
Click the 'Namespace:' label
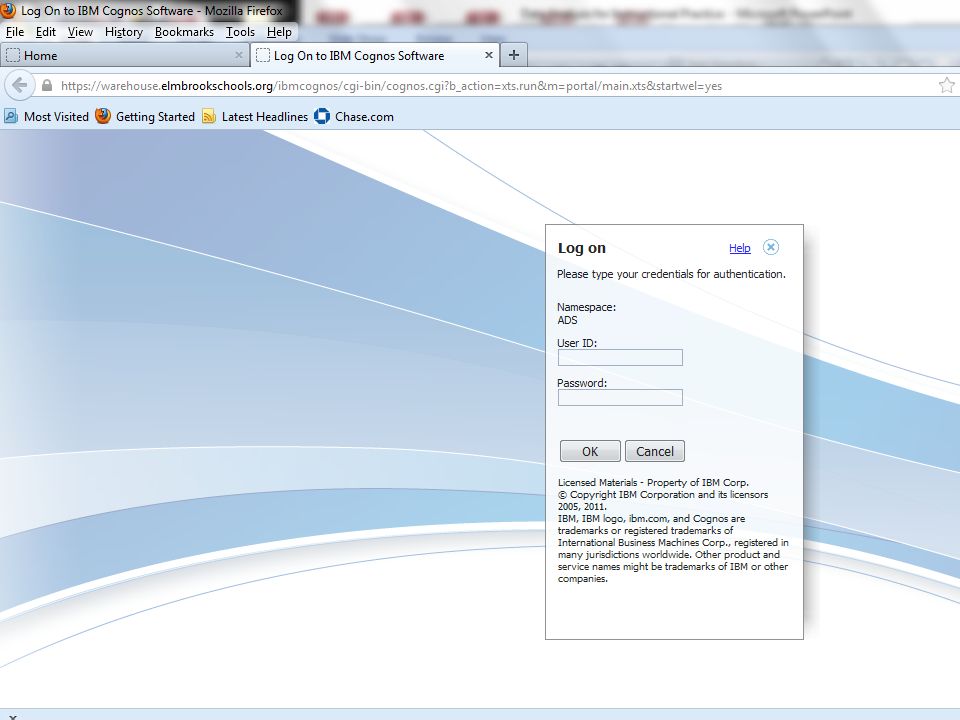(x=587, y=307)
